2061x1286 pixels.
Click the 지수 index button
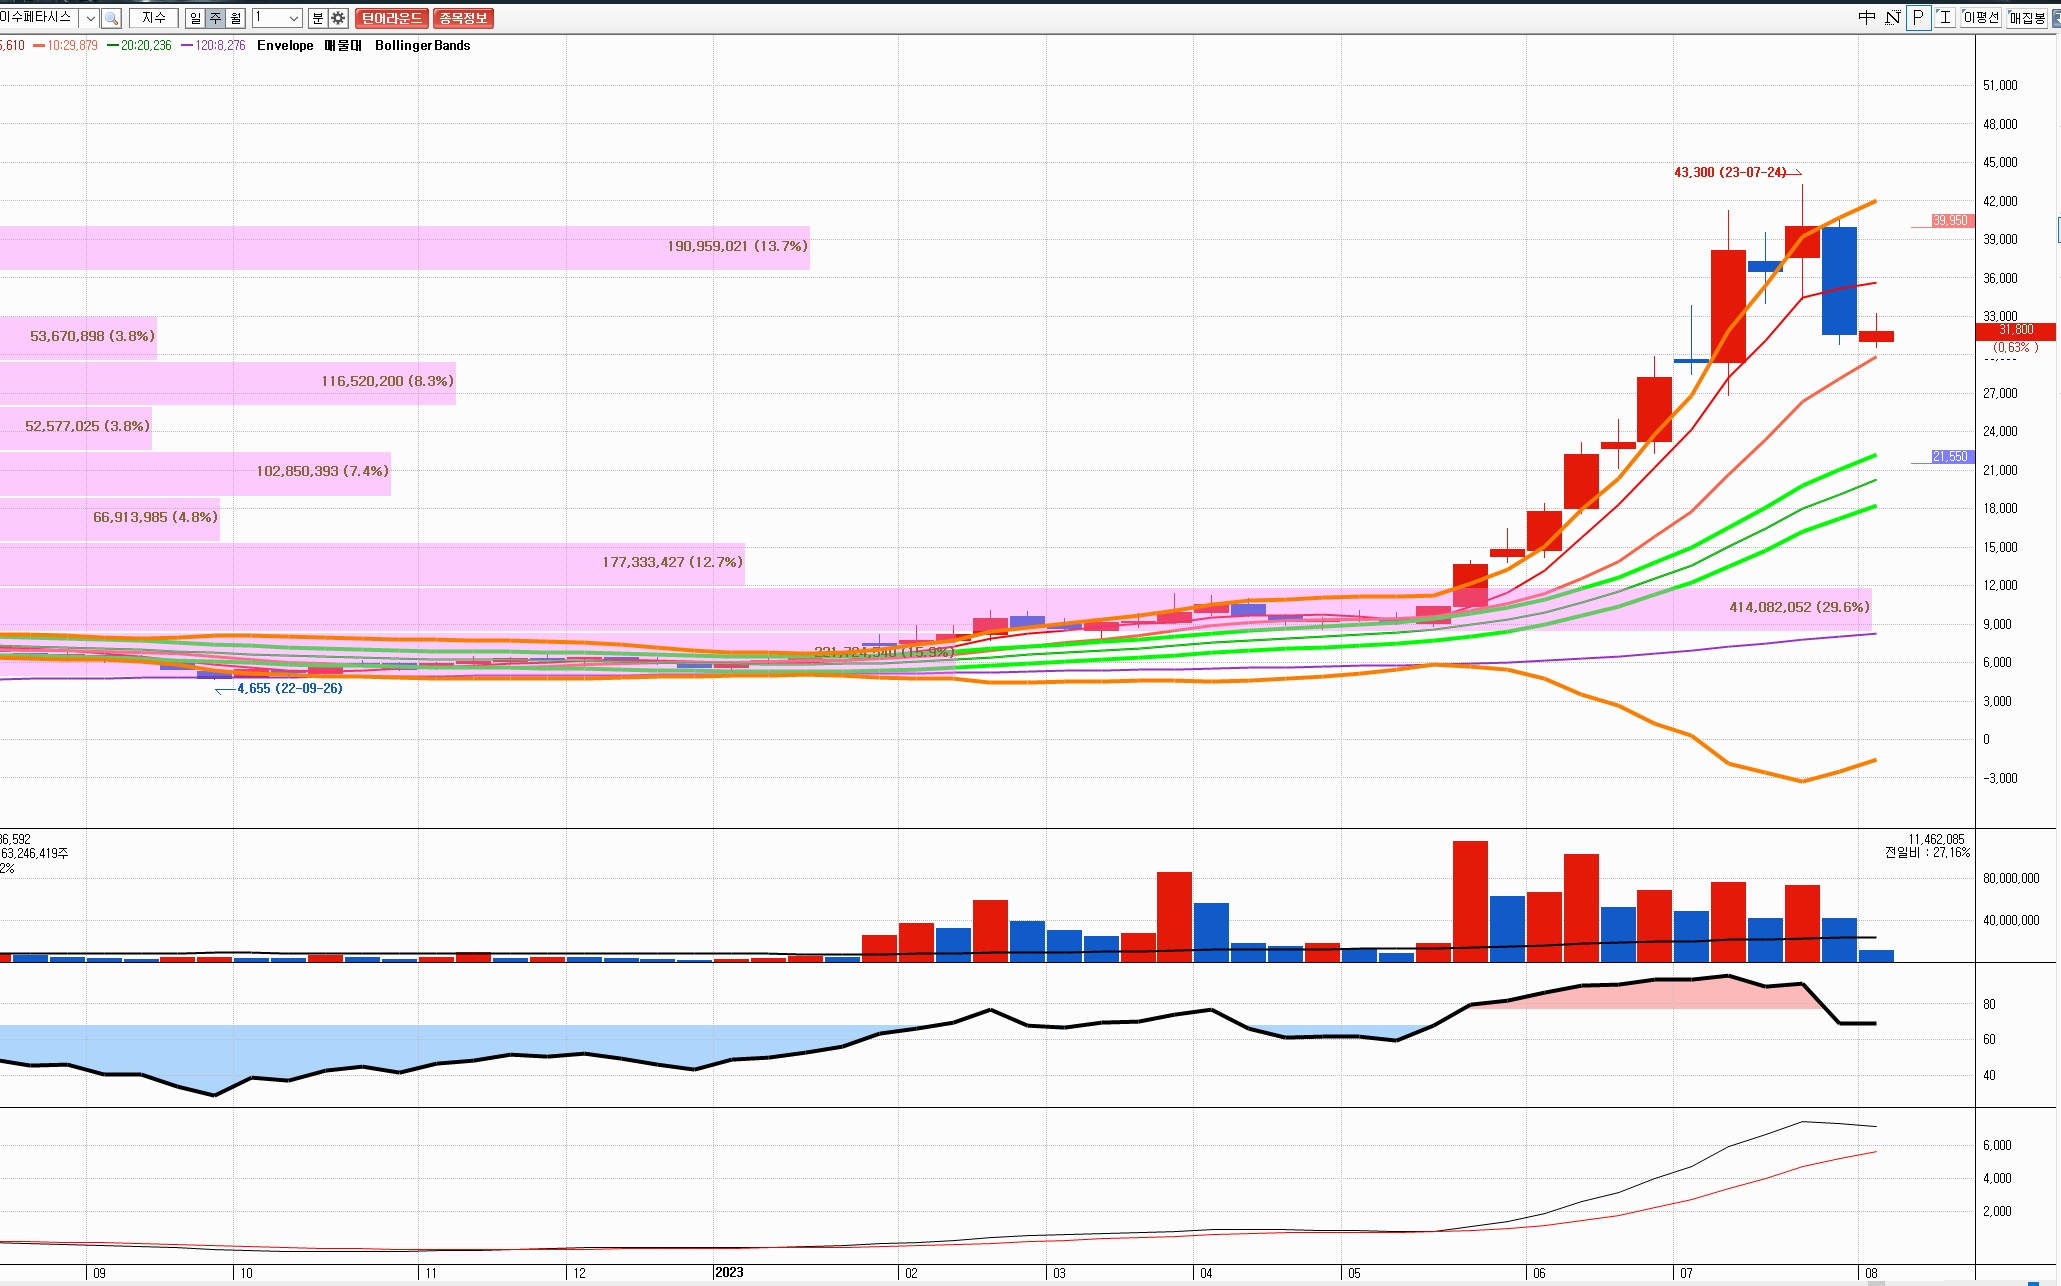tap(154, 18)
